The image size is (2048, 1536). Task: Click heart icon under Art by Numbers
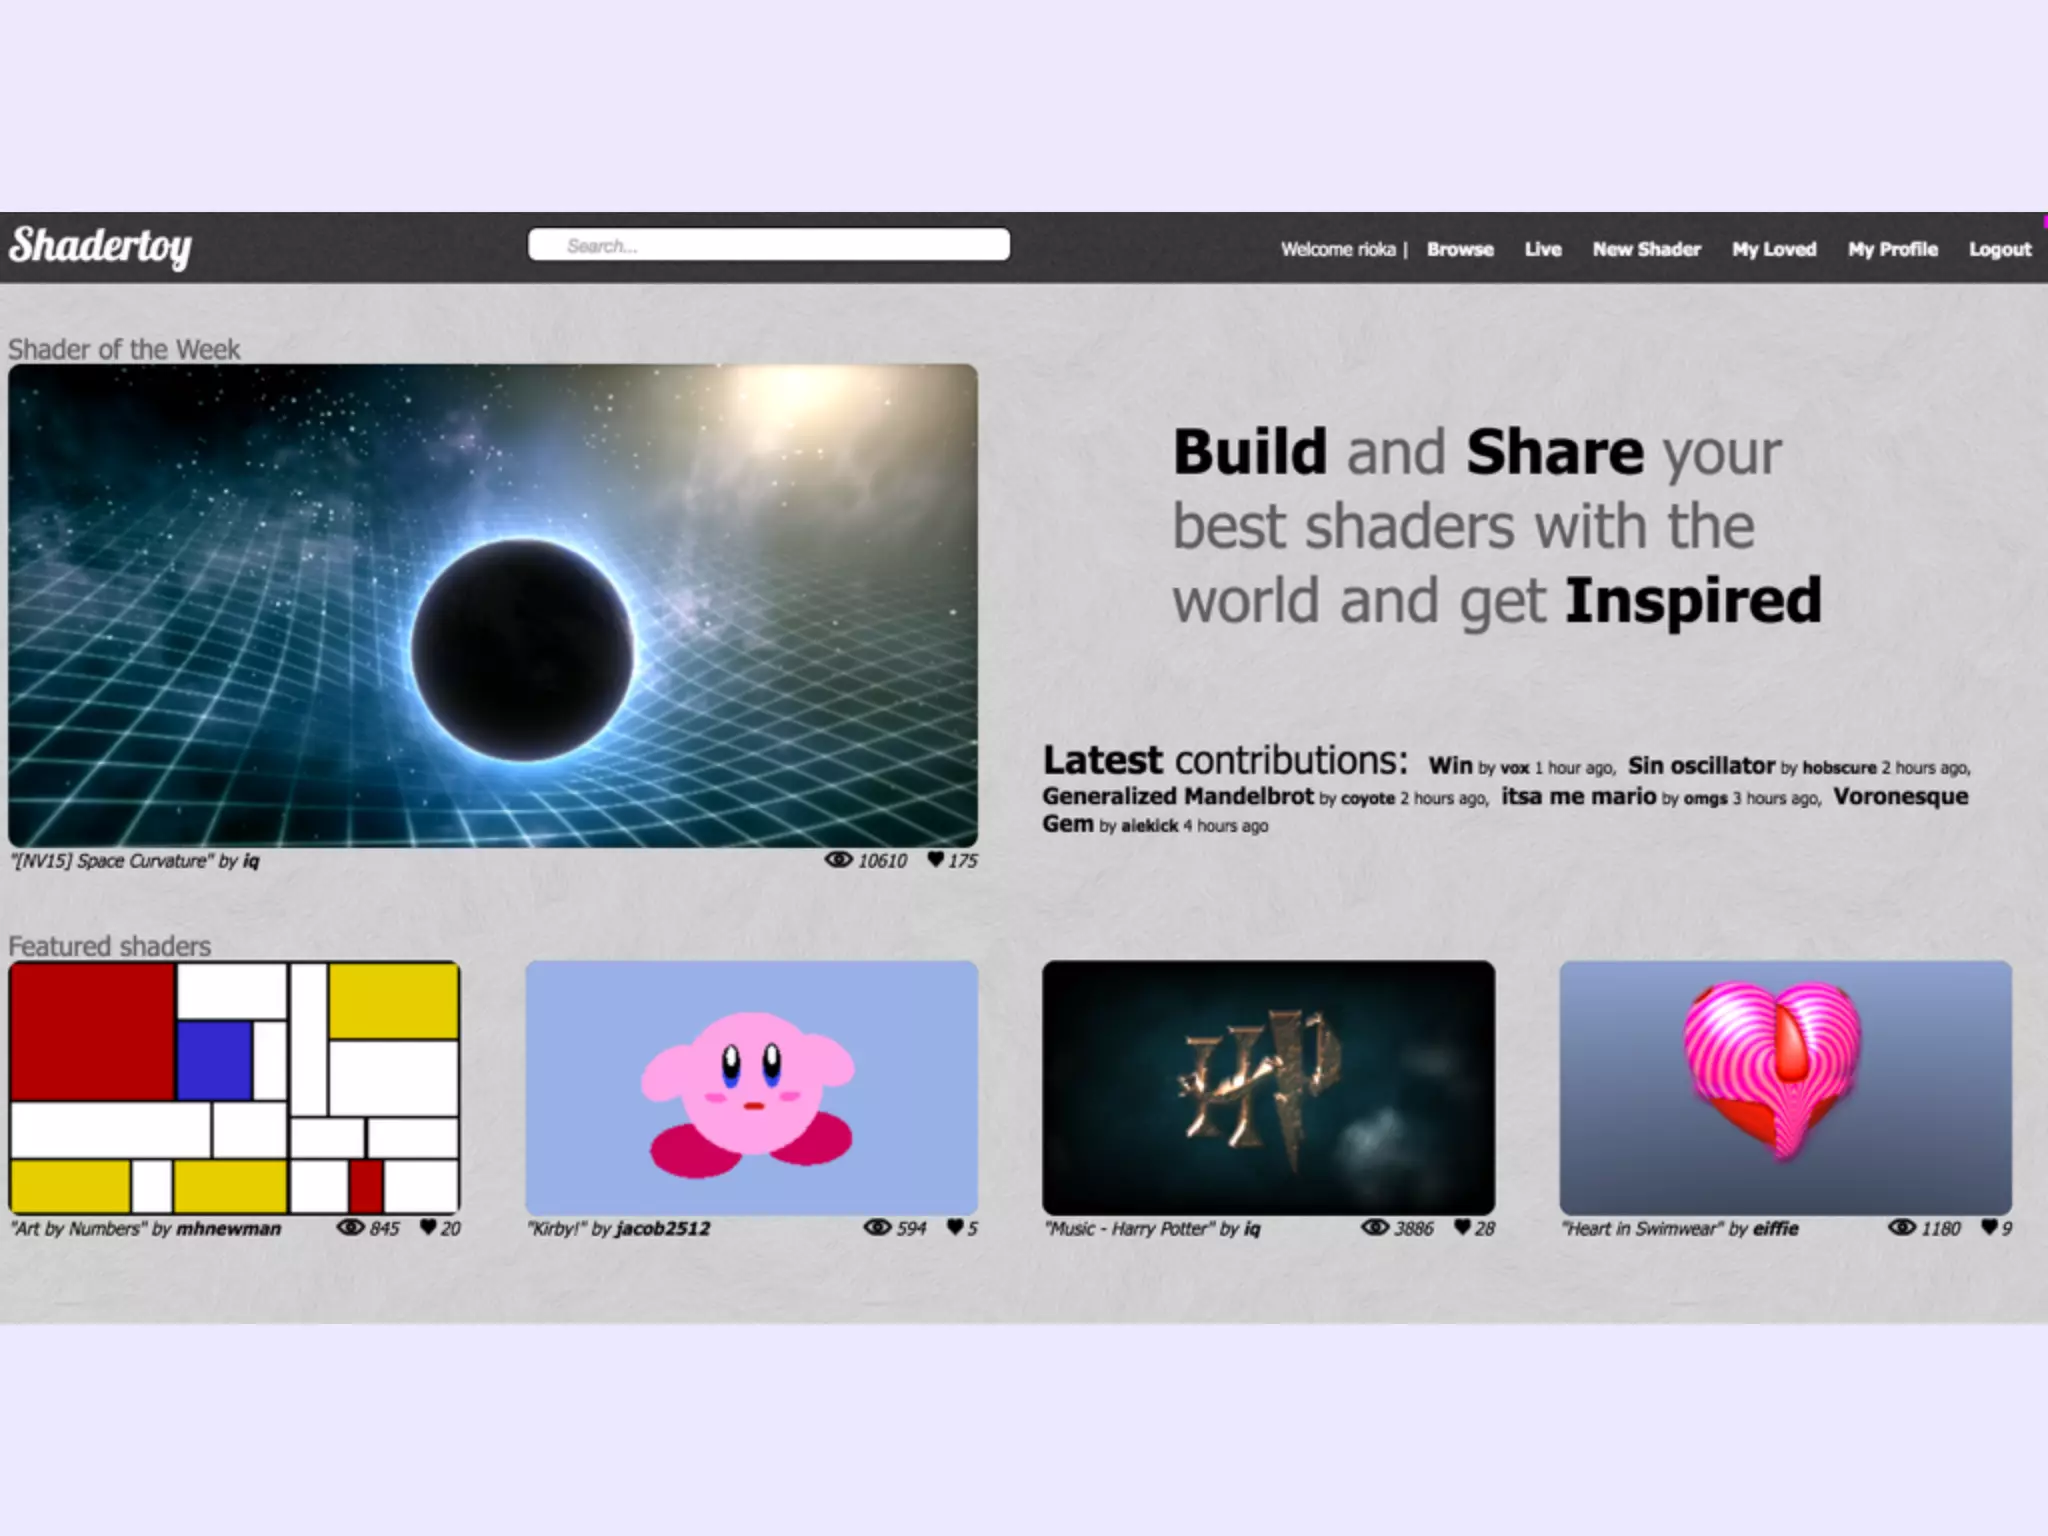[x=428, y=1227]
